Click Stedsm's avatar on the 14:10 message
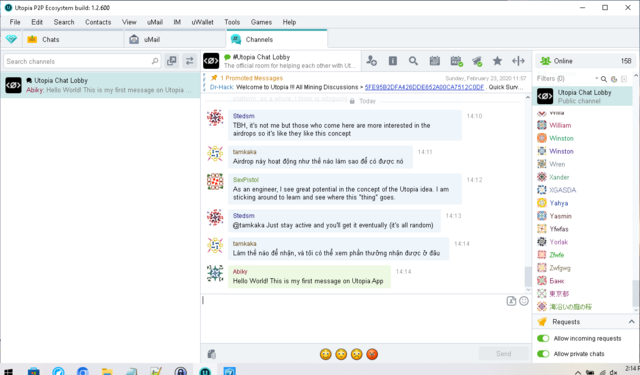Viewport: 640px width, 375px height. [215, 118]
